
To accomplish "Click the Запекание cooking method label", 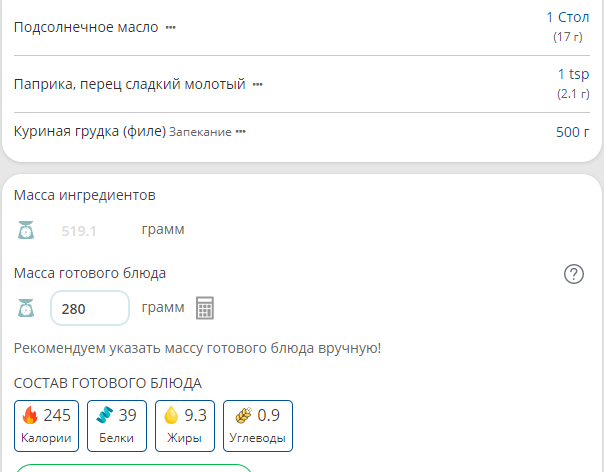I will tap(200, 132).
